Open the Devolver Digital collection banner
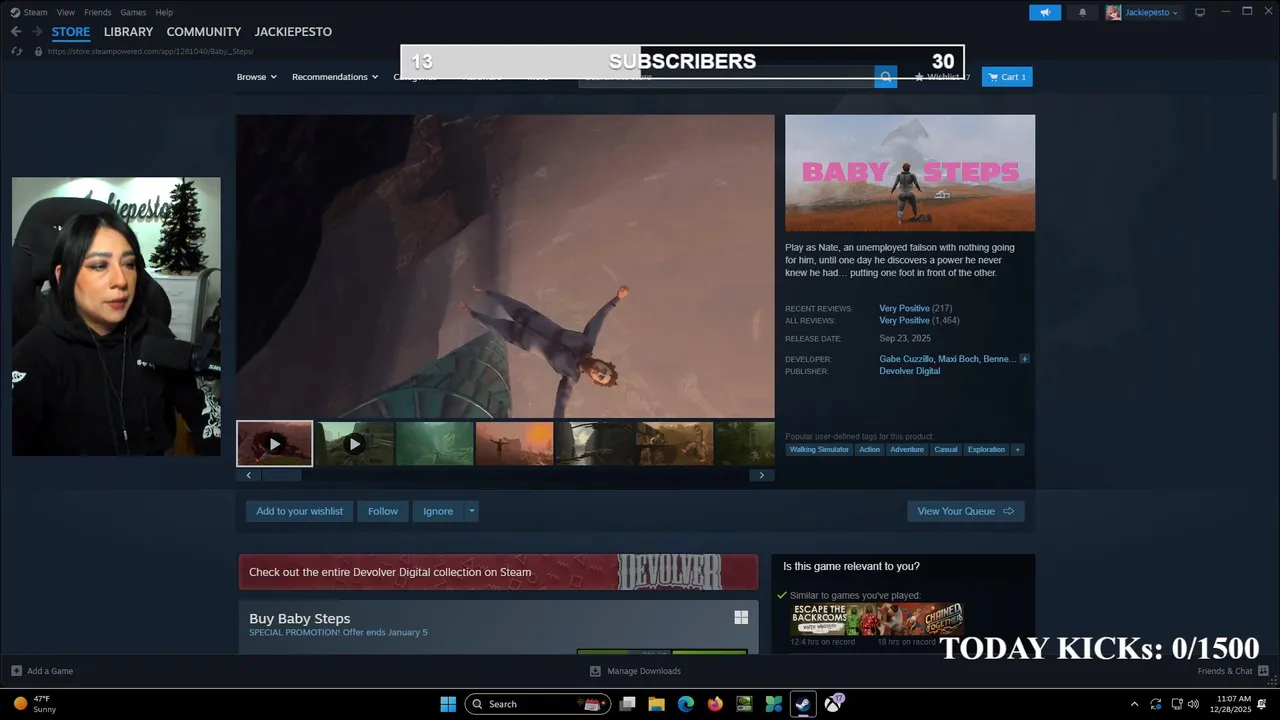This screenshot has width=1280, height=720. tap(498, 572)
